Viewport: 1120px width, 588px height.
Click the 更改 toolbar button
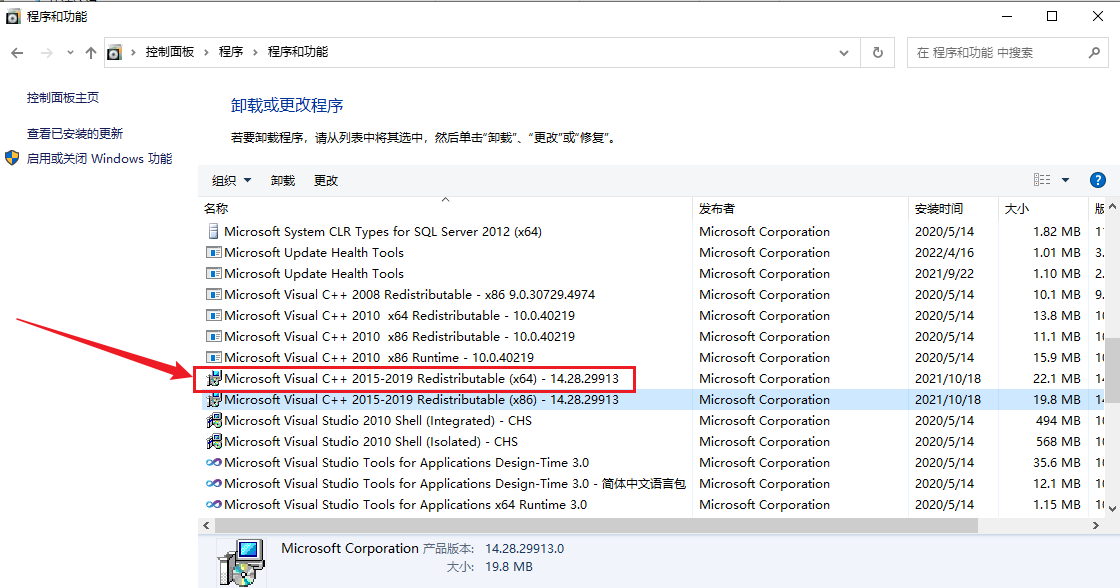(x=326, y=181)
